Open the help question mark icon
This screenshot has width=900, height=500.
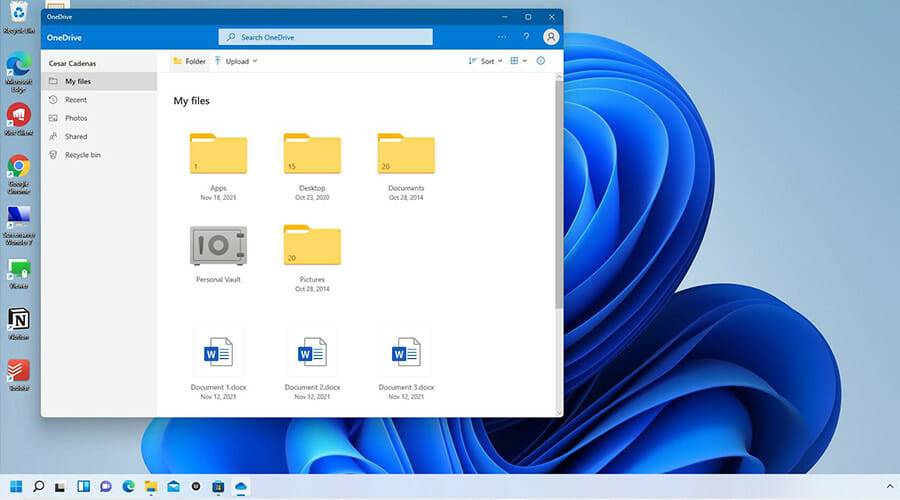[x=527, y=37]
